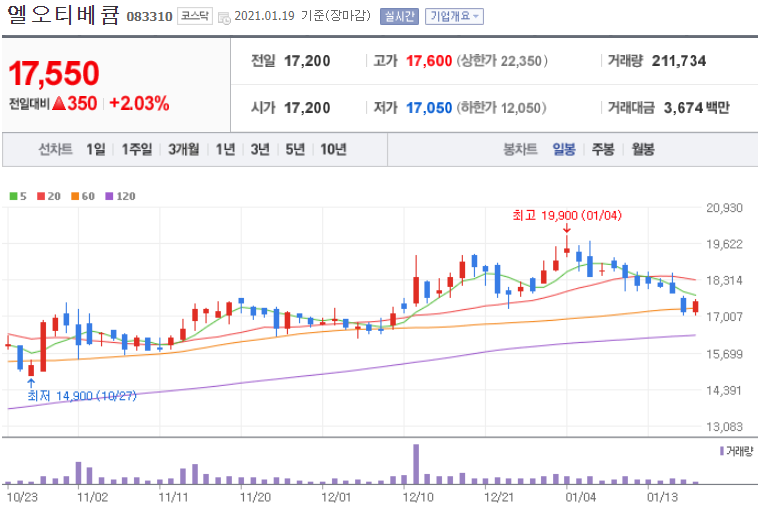
Task: Click the 12/10 date axis label
Action: (418, 497)
